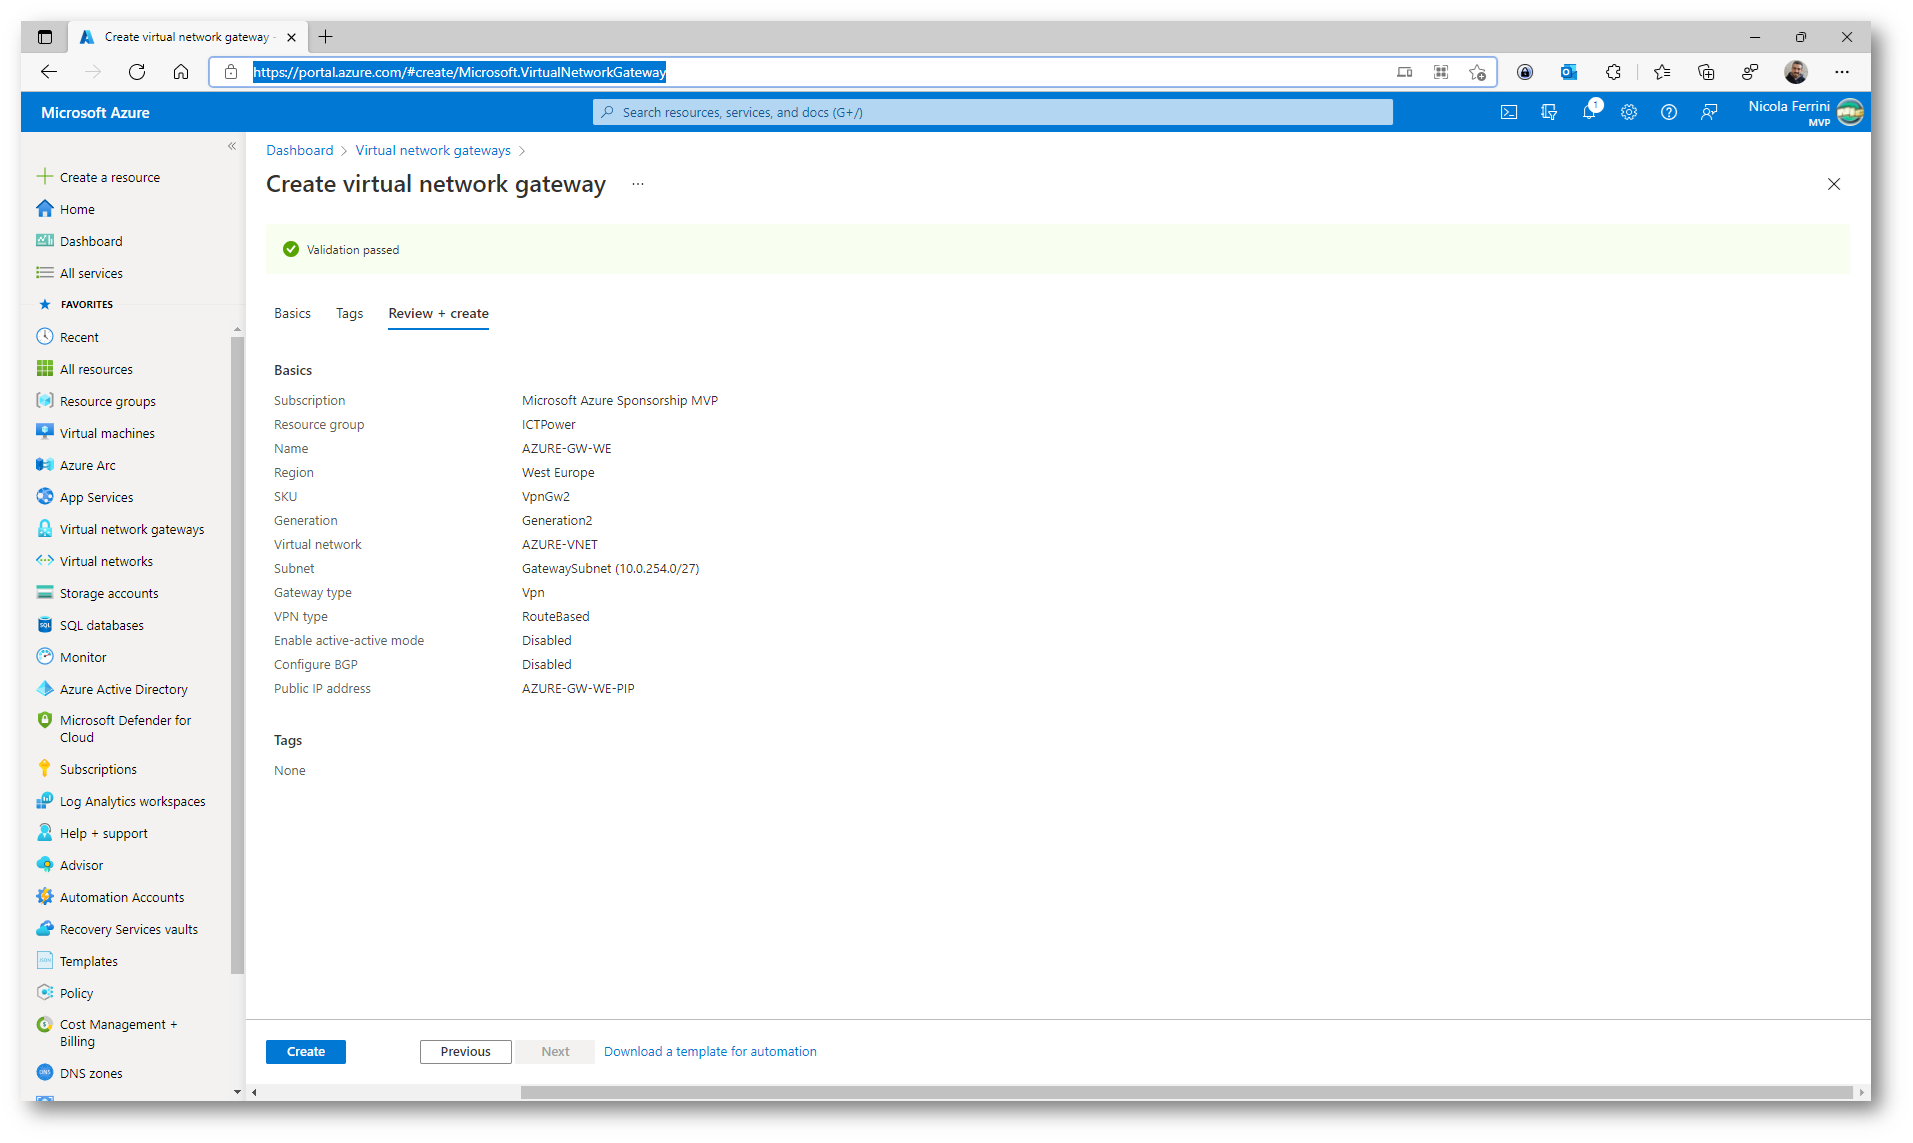Open the help question mark icon
The width and height of the screenshot is (1913, 1143).
point(1669,112)
